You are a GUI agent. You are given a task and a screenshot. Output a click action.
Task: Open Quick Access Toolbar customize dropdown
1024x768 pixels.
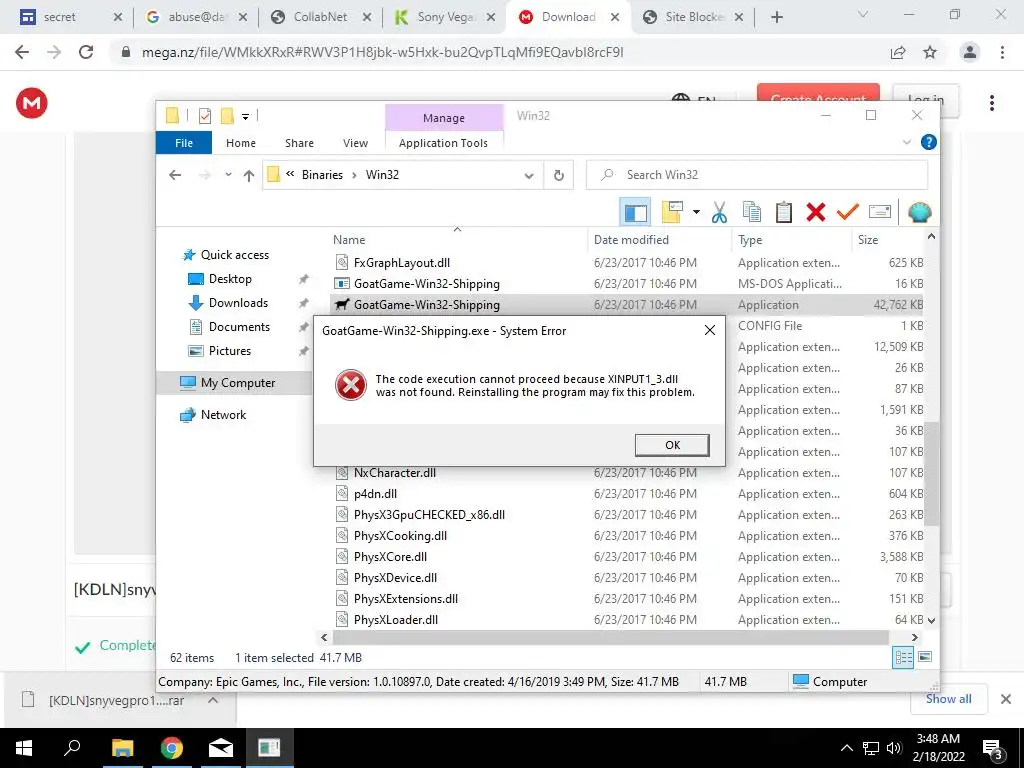pyautogui.click(x=246, y=117)
